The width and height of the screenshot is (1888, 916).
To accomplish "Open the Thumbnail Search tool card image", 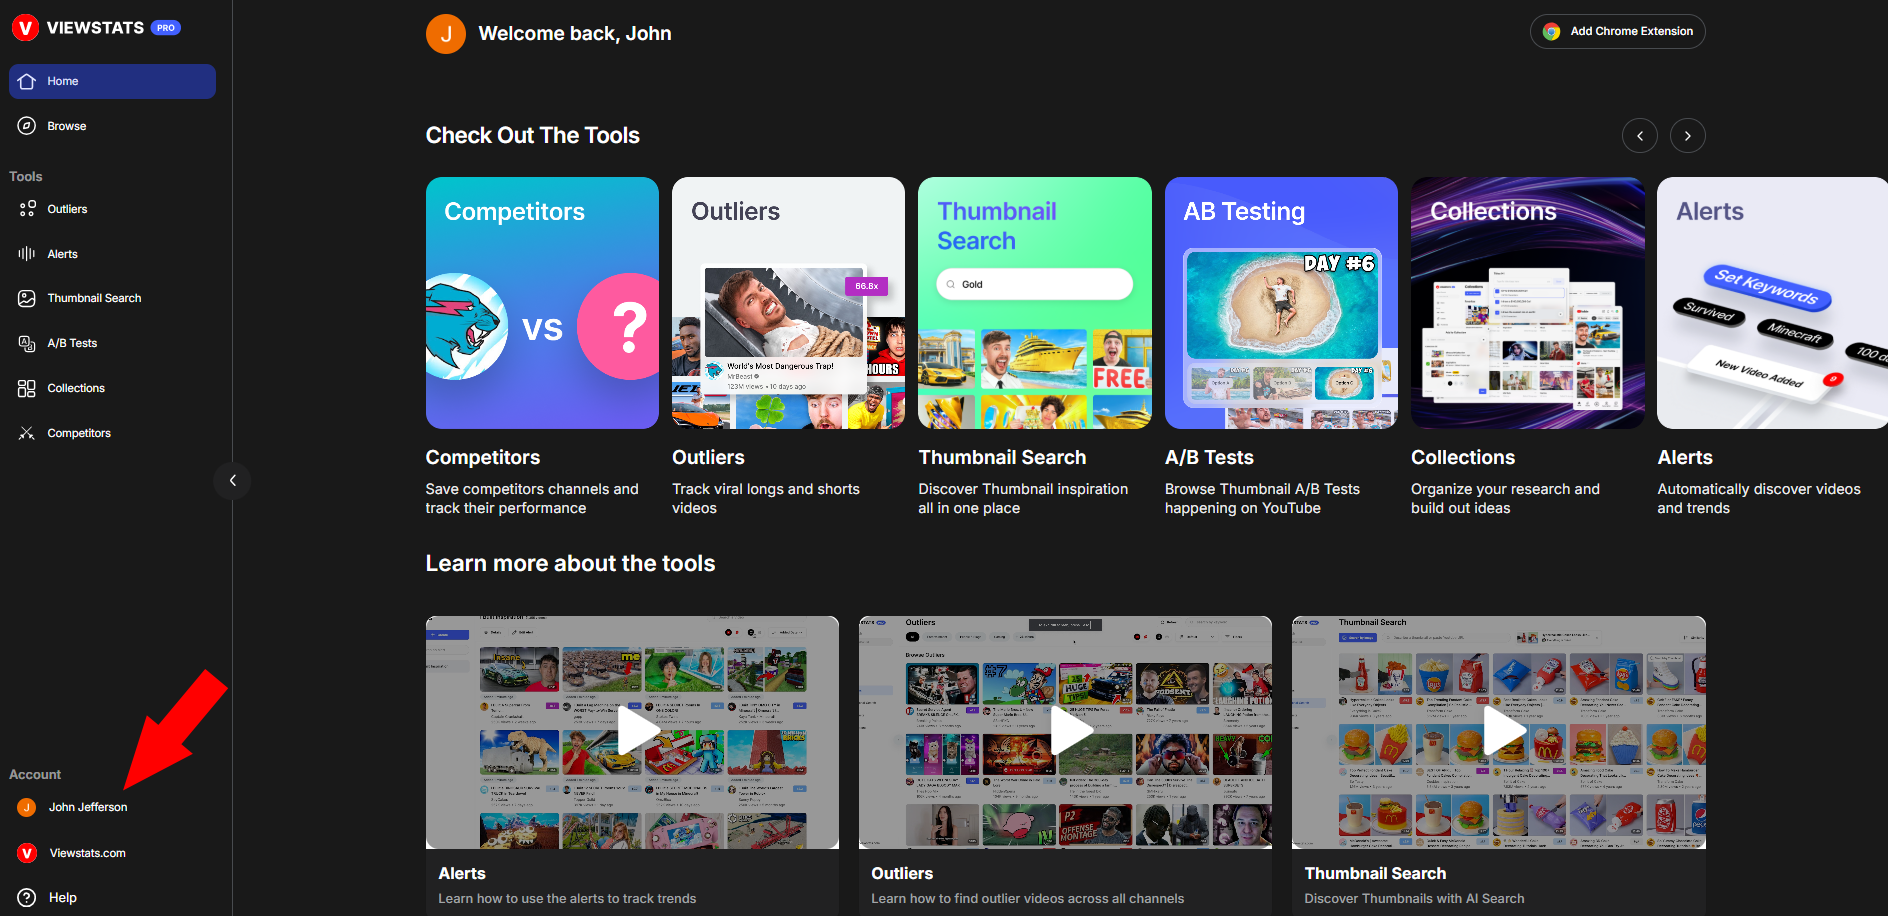I will [x=1035, y=303].
